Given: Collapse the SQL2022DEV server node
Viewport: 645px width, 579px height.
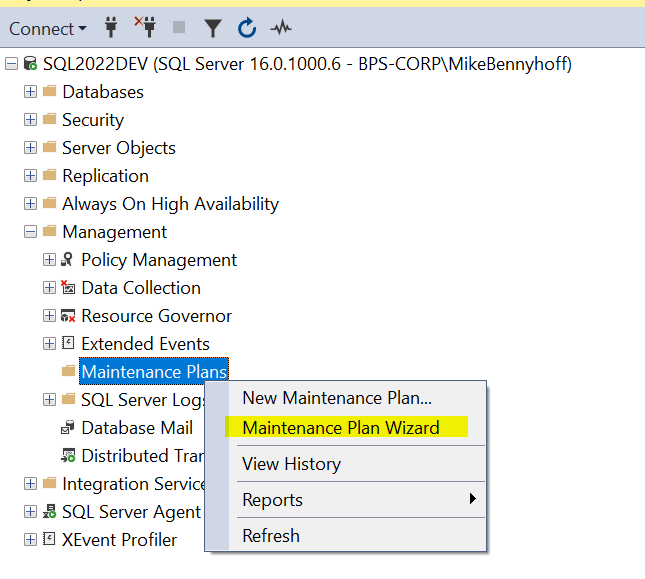Looking at the screenshot, I should click(12, 64).
